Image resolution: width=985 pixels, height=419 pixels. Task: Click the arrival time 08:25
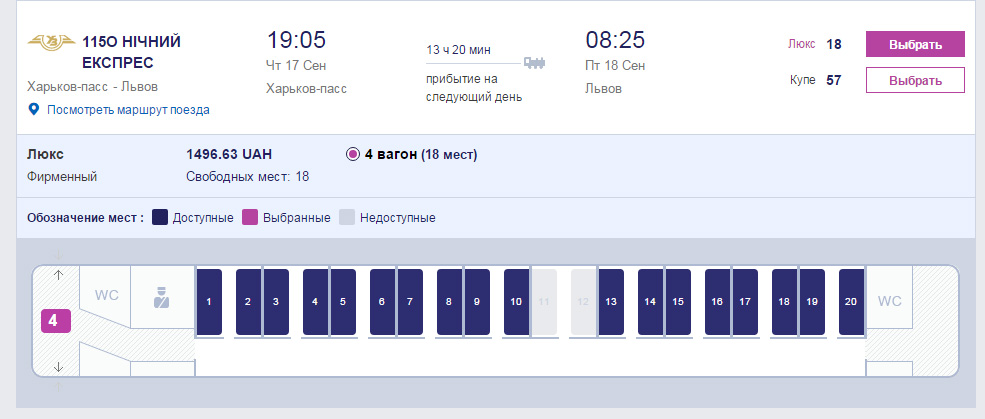click(615, 40)
